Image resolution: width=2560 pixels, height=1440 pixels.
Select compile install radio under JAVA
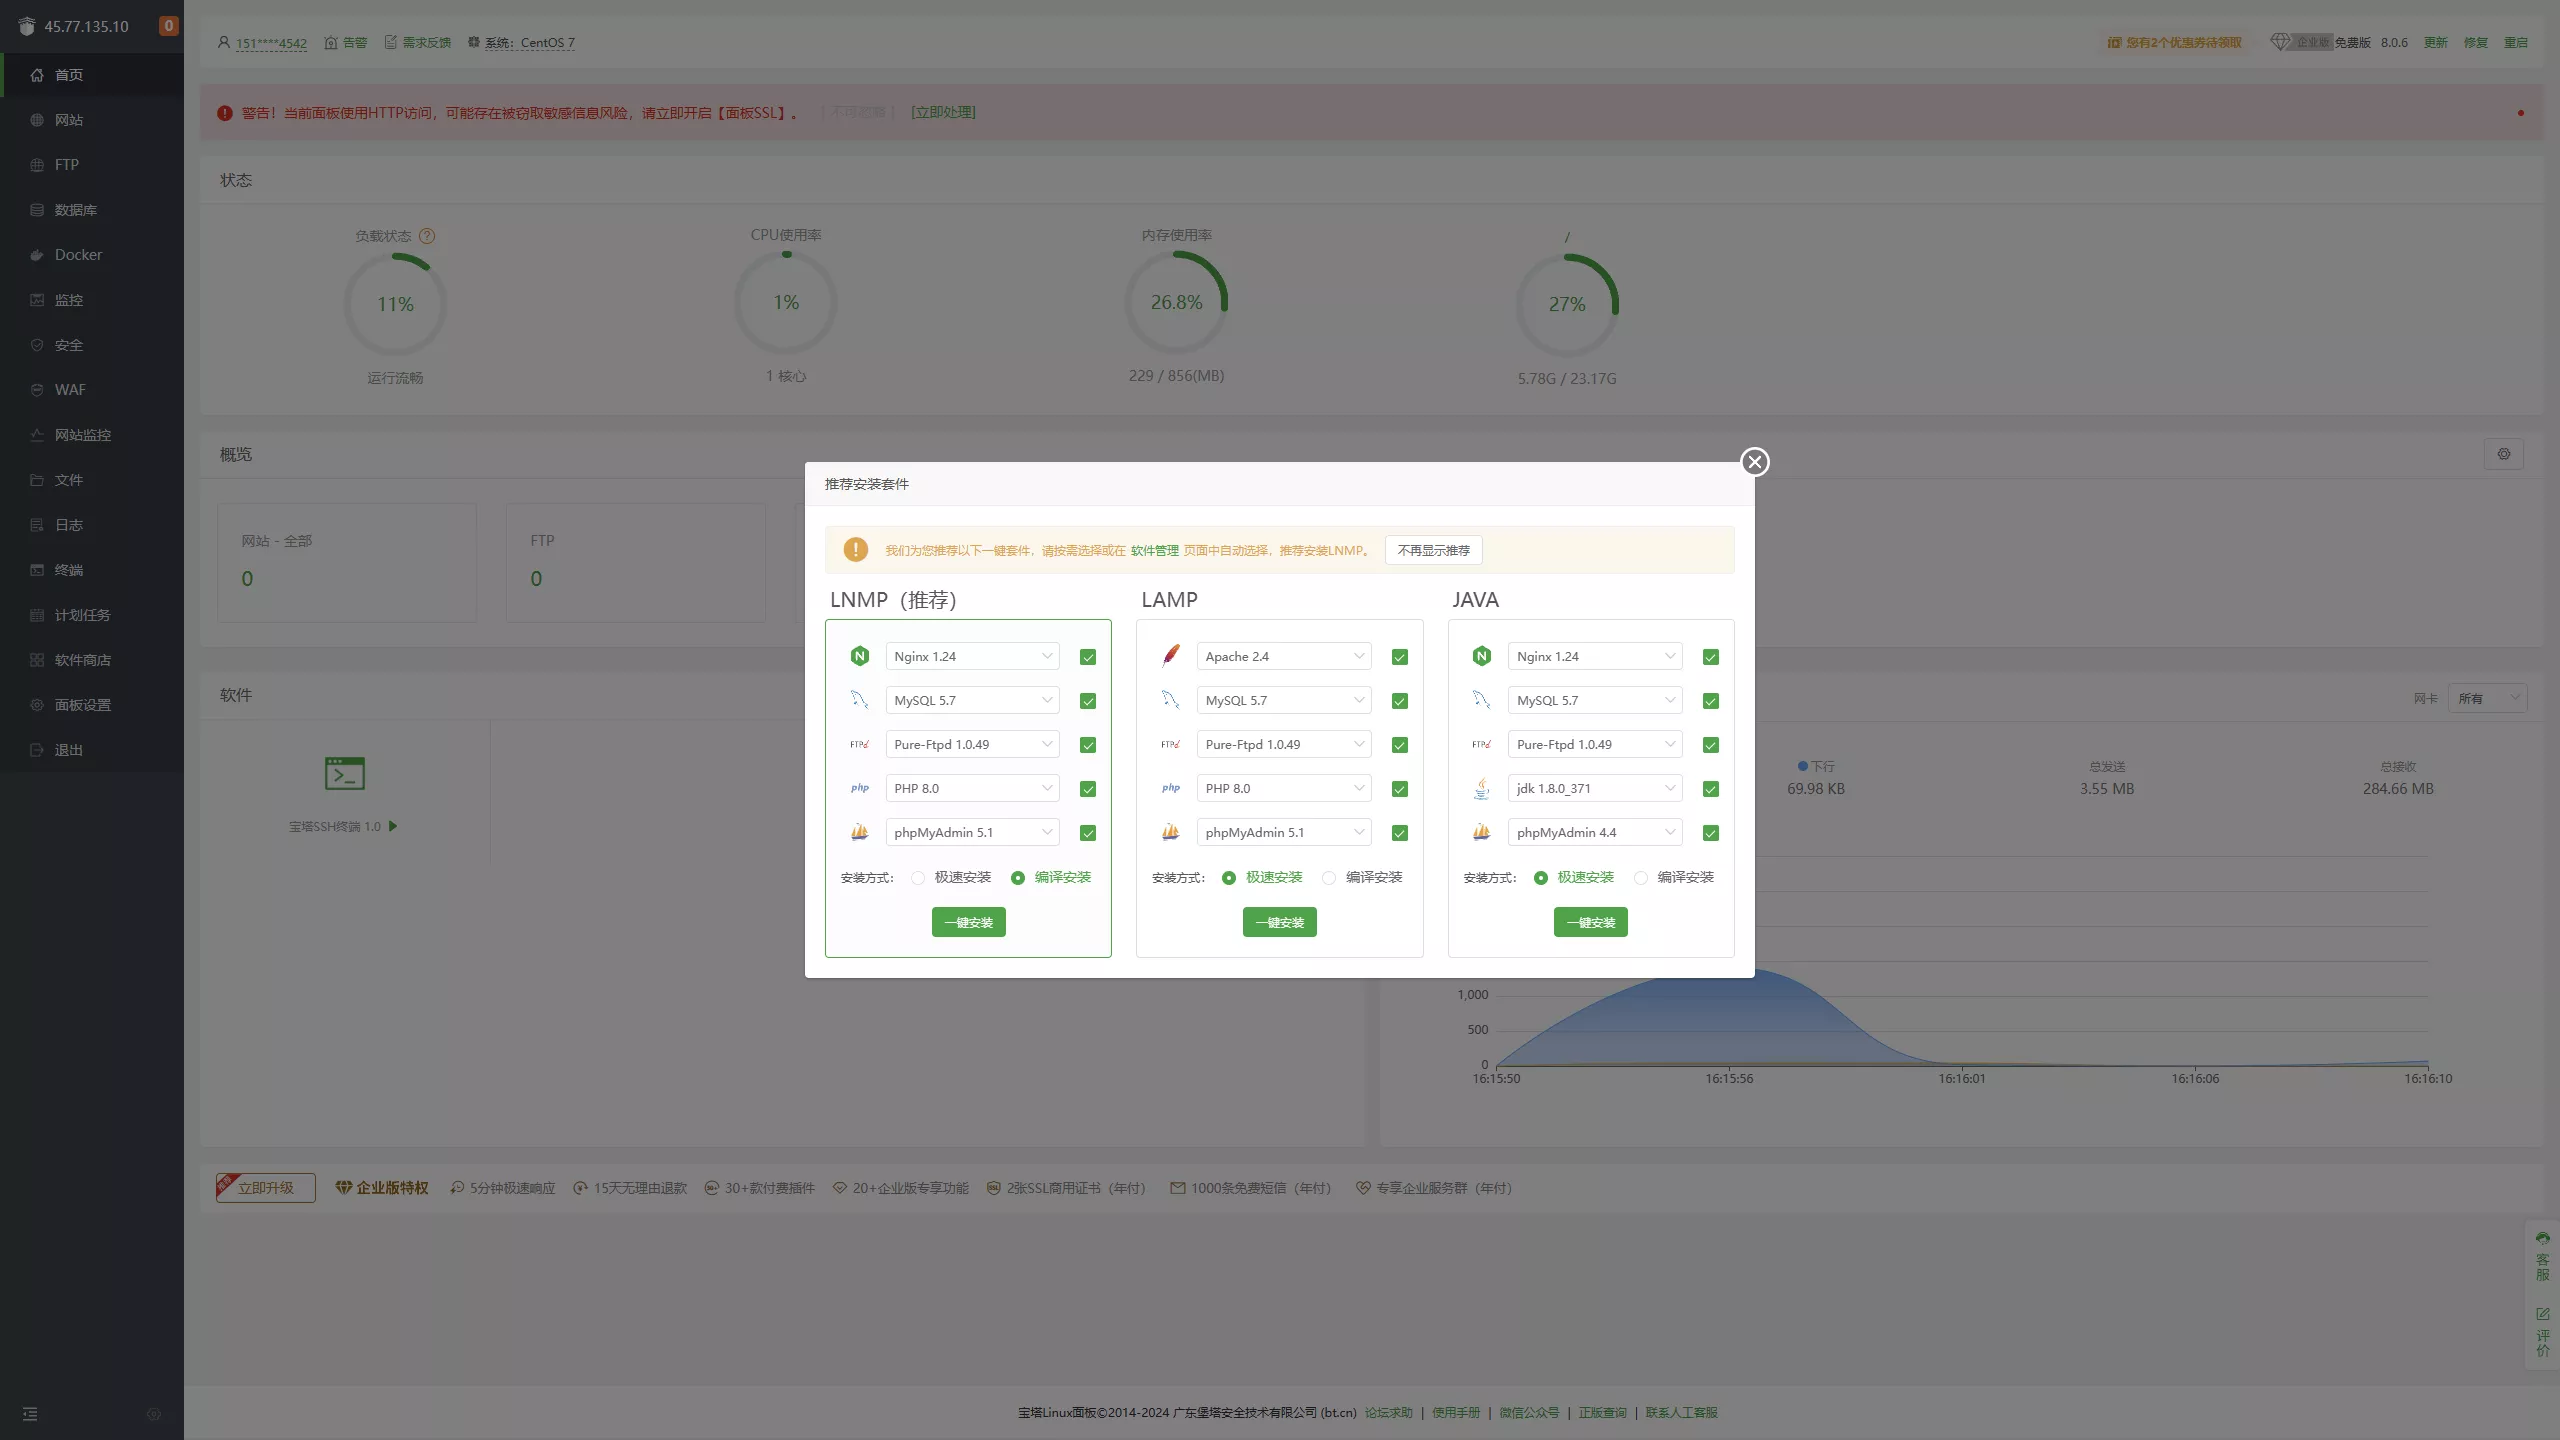[x=1640, y=878]
